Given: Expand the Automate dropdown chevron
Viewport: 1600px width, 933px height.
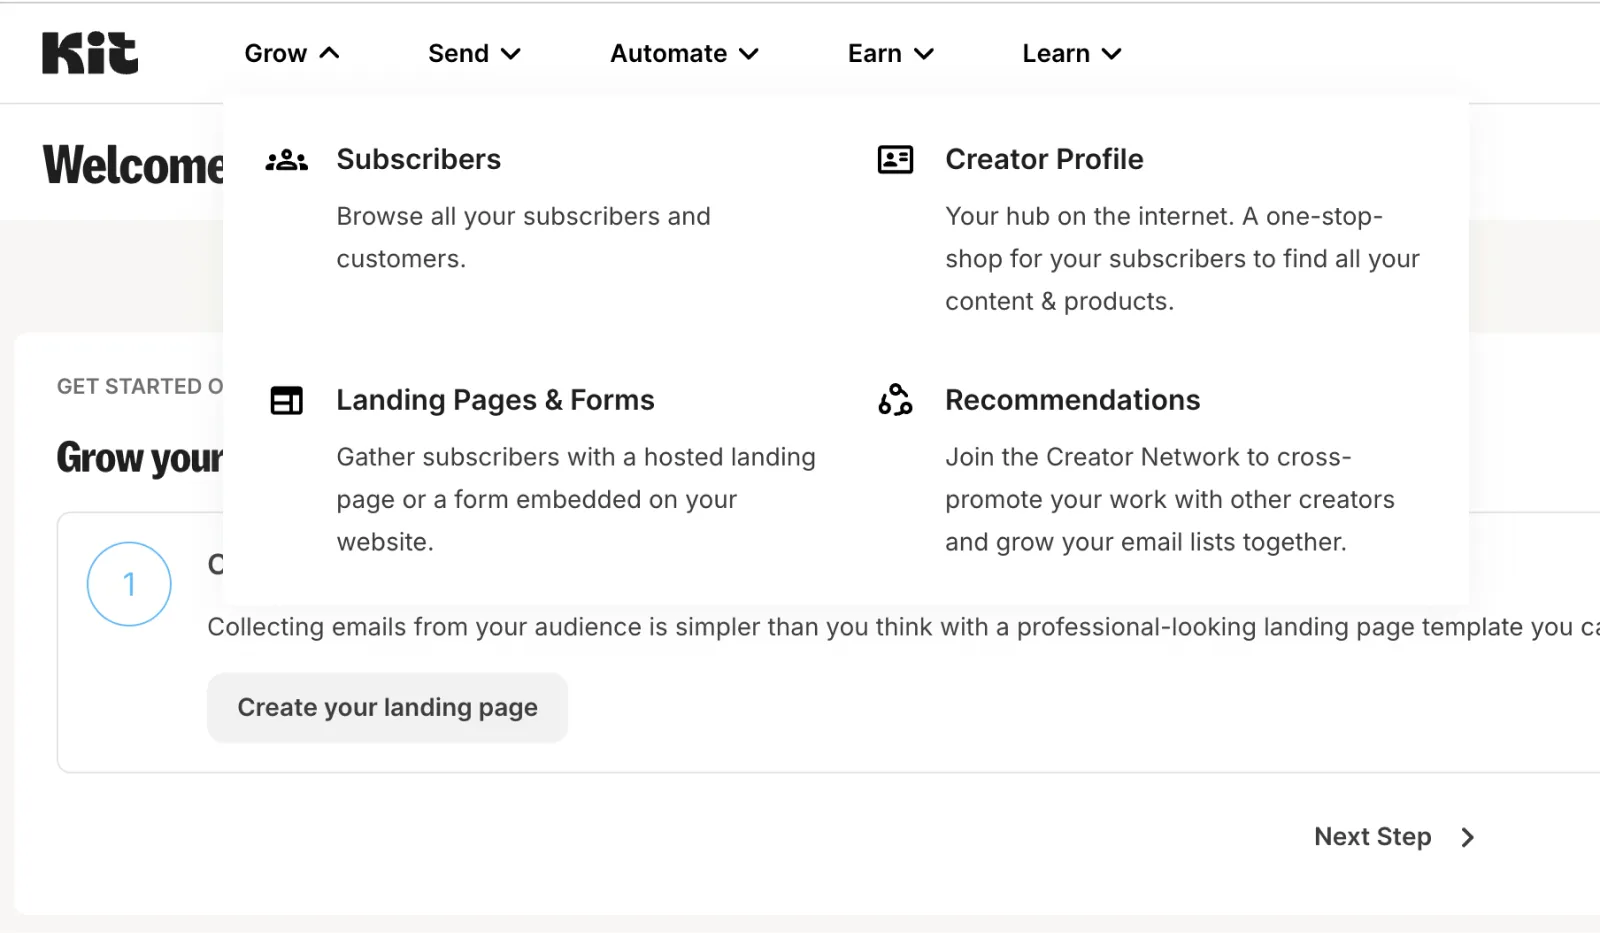Looking at the screenshot, I should coord(749,54).
